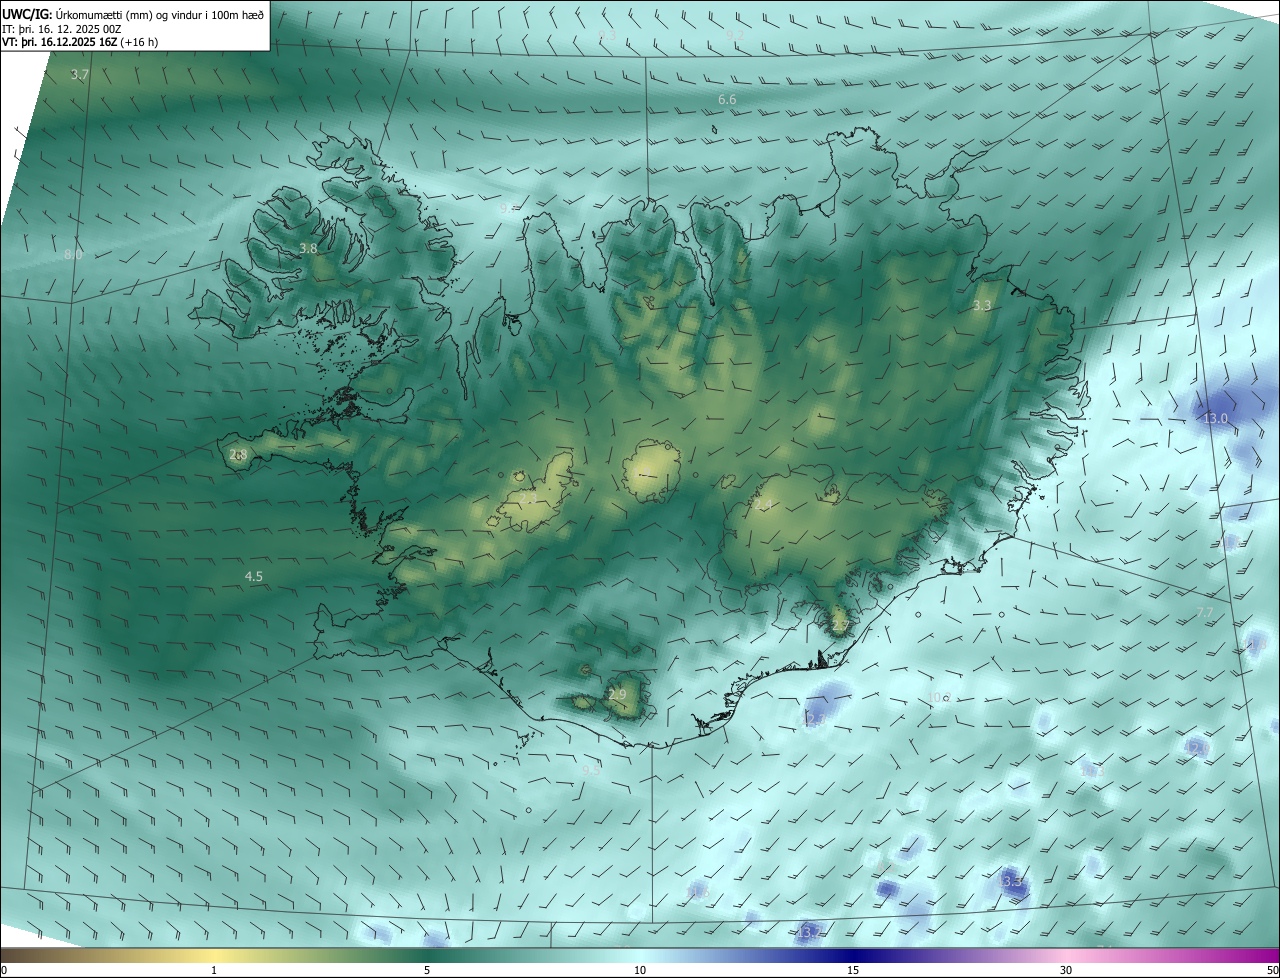This screenshot has height=978, width=1280.
Task: Click the '0' tick on the color scale
Action: click(4, 970)
